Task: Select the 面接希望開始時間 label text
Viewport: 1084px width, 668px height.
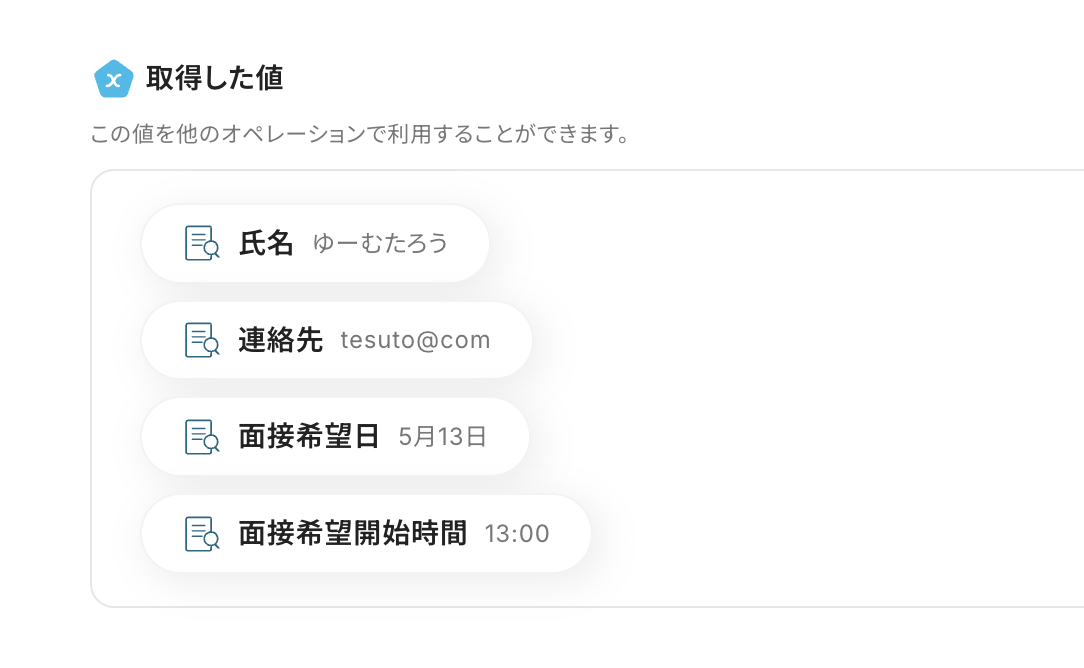Action: pos(352,533)
